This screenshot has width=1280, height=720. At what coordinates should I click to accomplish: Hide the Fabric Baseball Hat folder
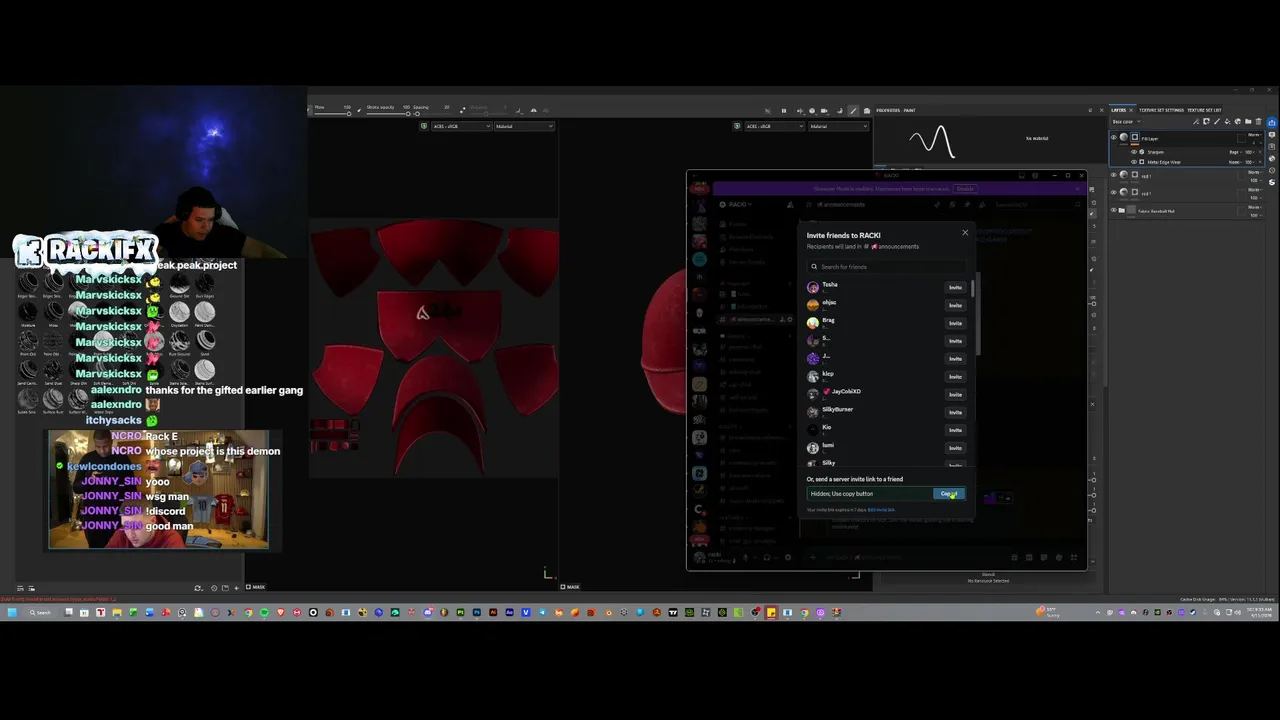click(1114, 210)
